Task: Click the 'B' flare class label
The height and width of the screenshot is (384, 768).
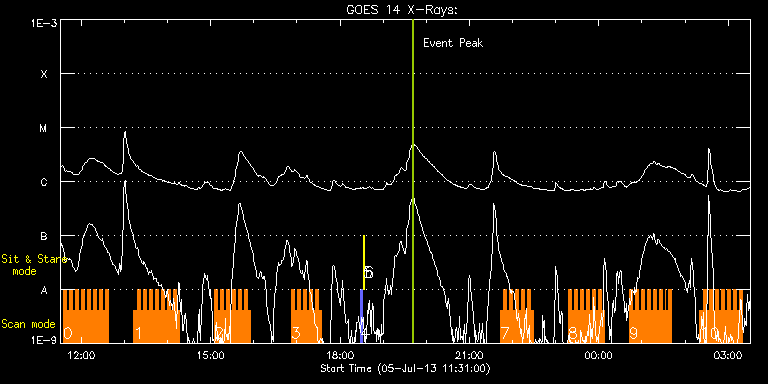Action: coord(44,236)
